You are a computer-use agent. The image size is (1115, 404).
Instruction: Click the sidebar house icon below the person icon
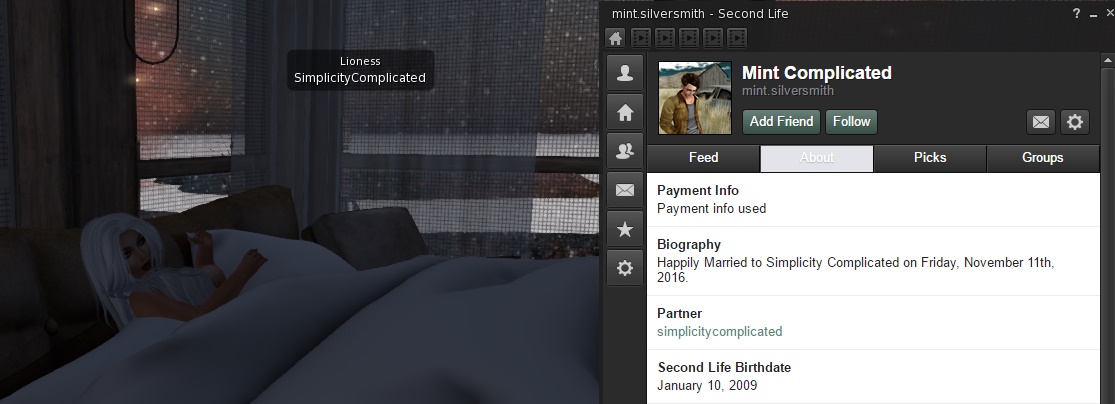pos(624,112)
